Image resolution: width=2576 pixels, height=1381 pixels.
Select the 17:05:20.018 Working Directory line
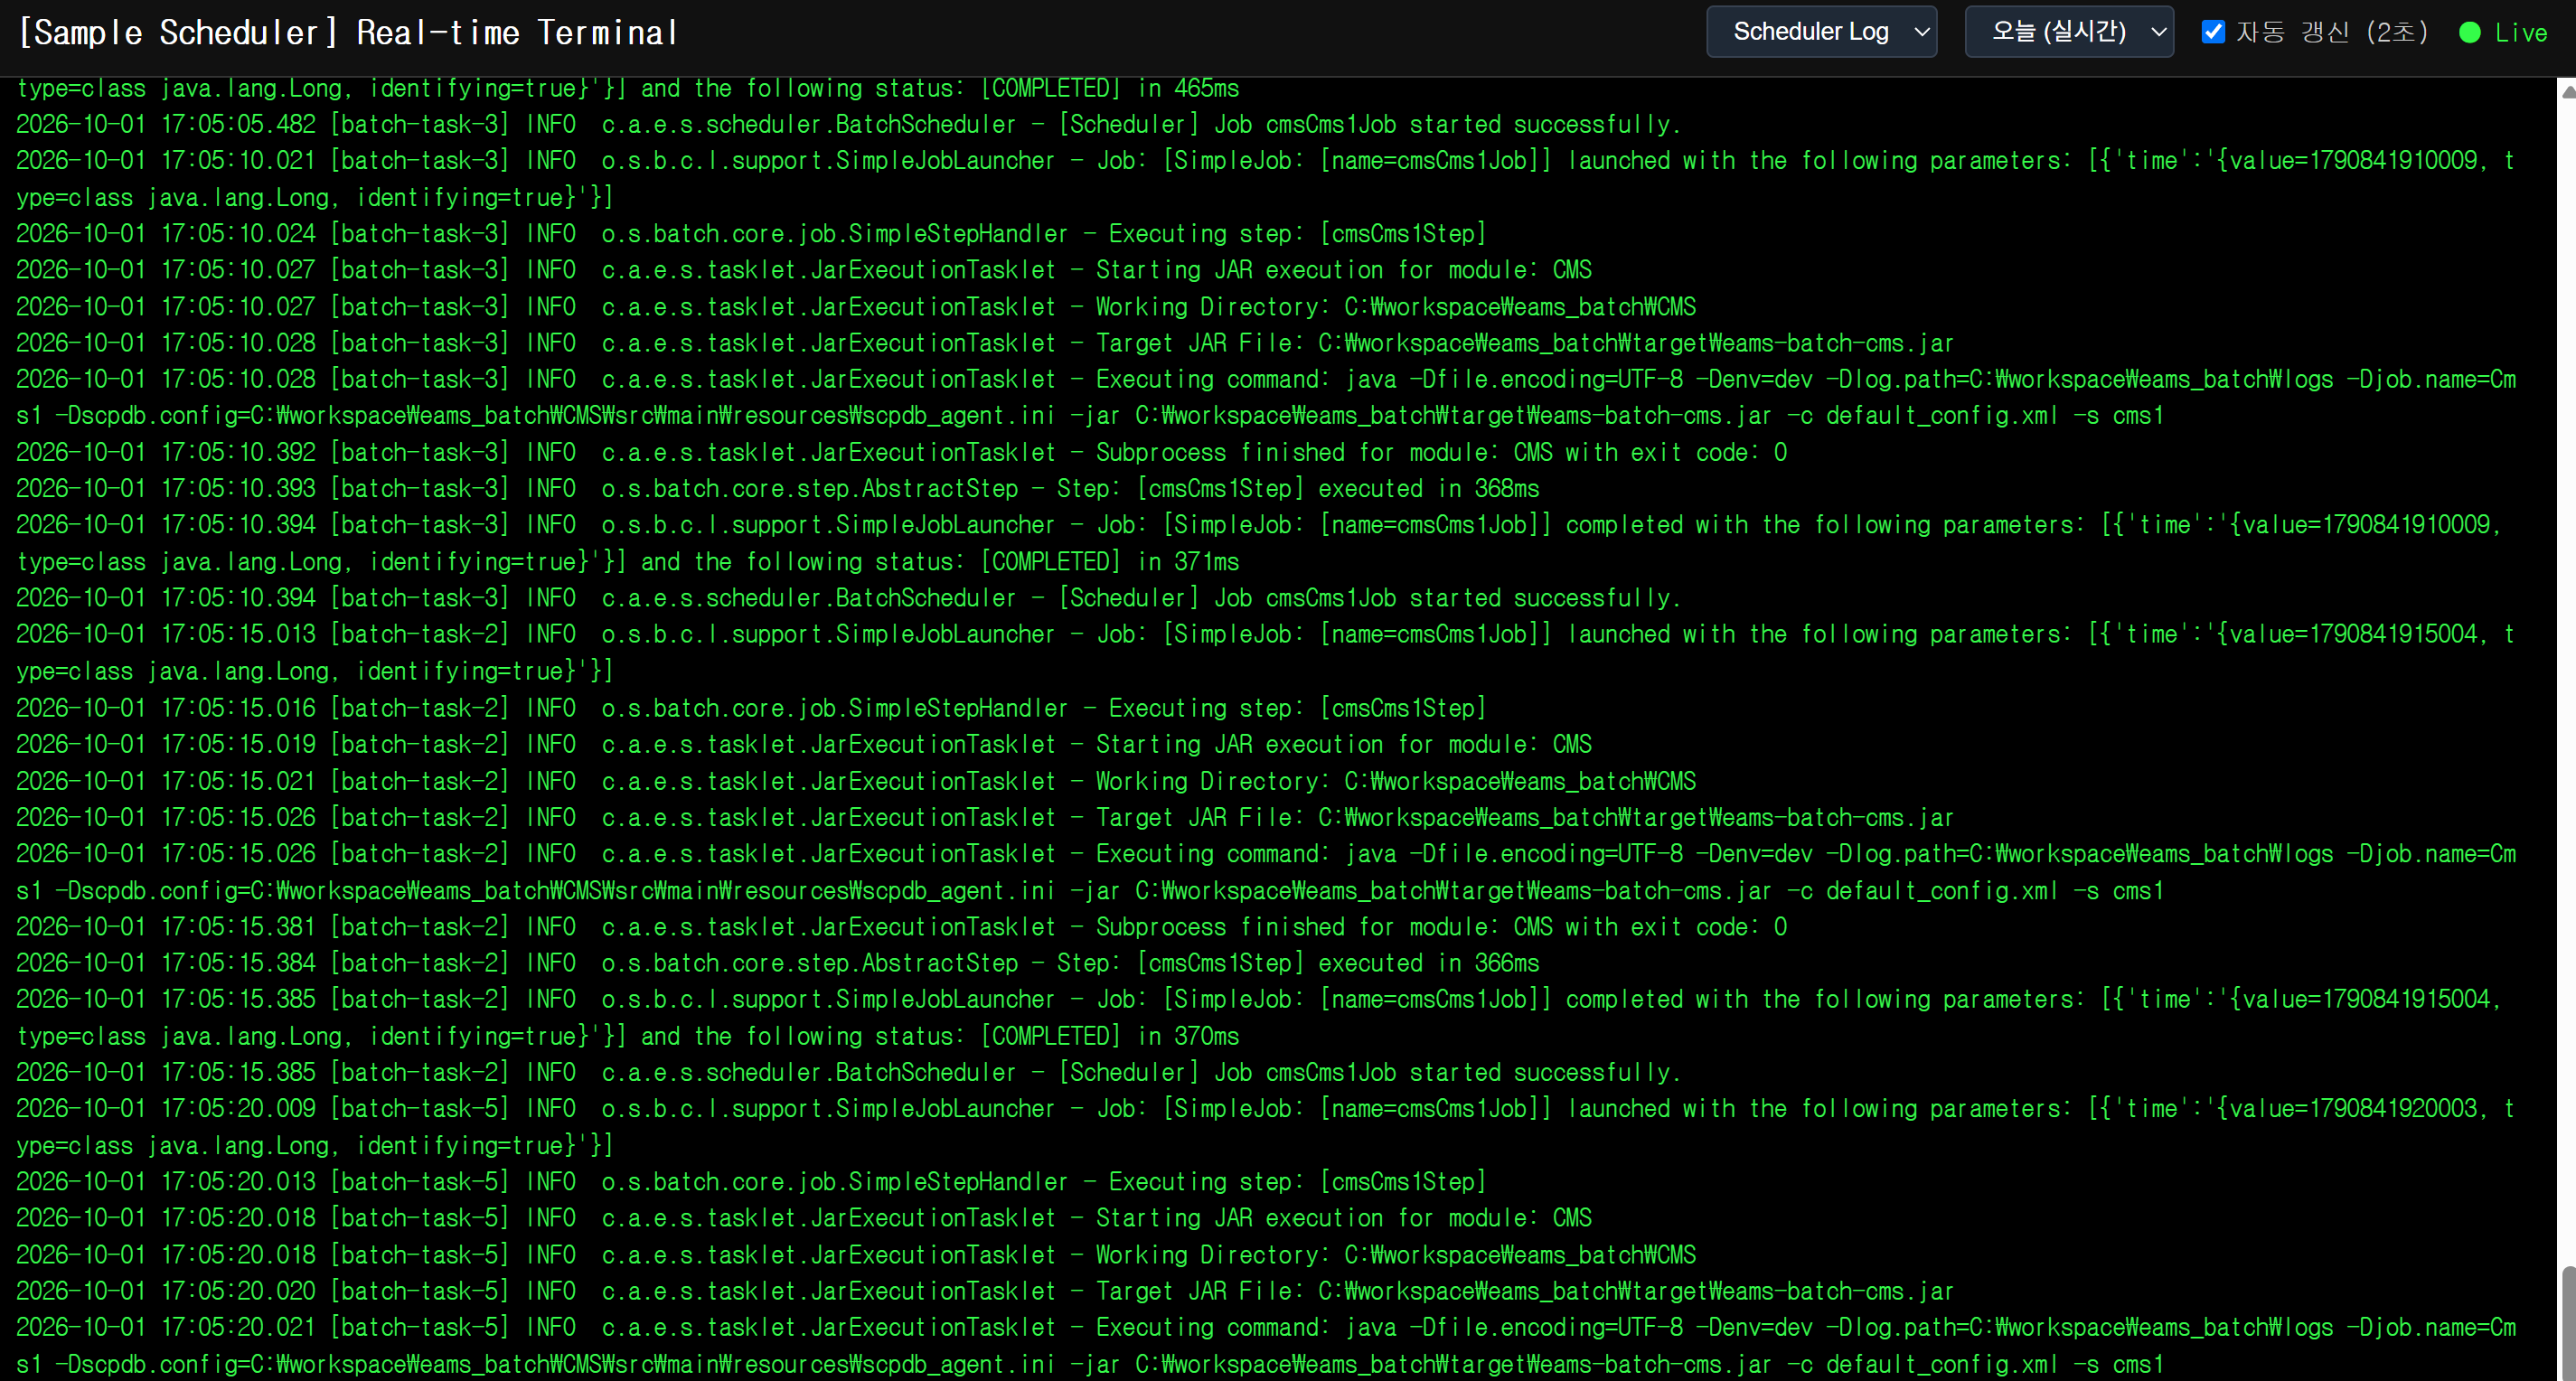856,1255
